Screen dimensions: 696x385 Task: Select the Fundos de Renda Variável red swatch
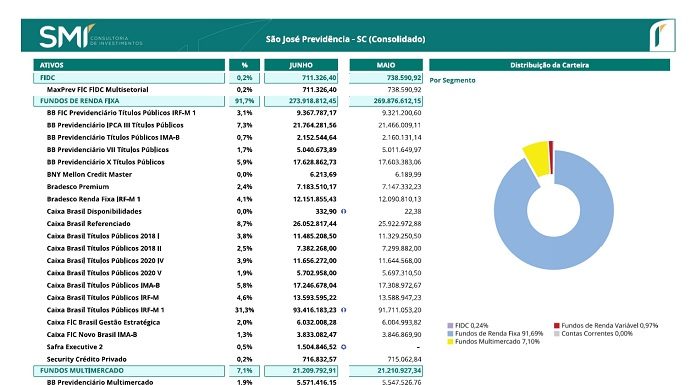click(557, 325)
